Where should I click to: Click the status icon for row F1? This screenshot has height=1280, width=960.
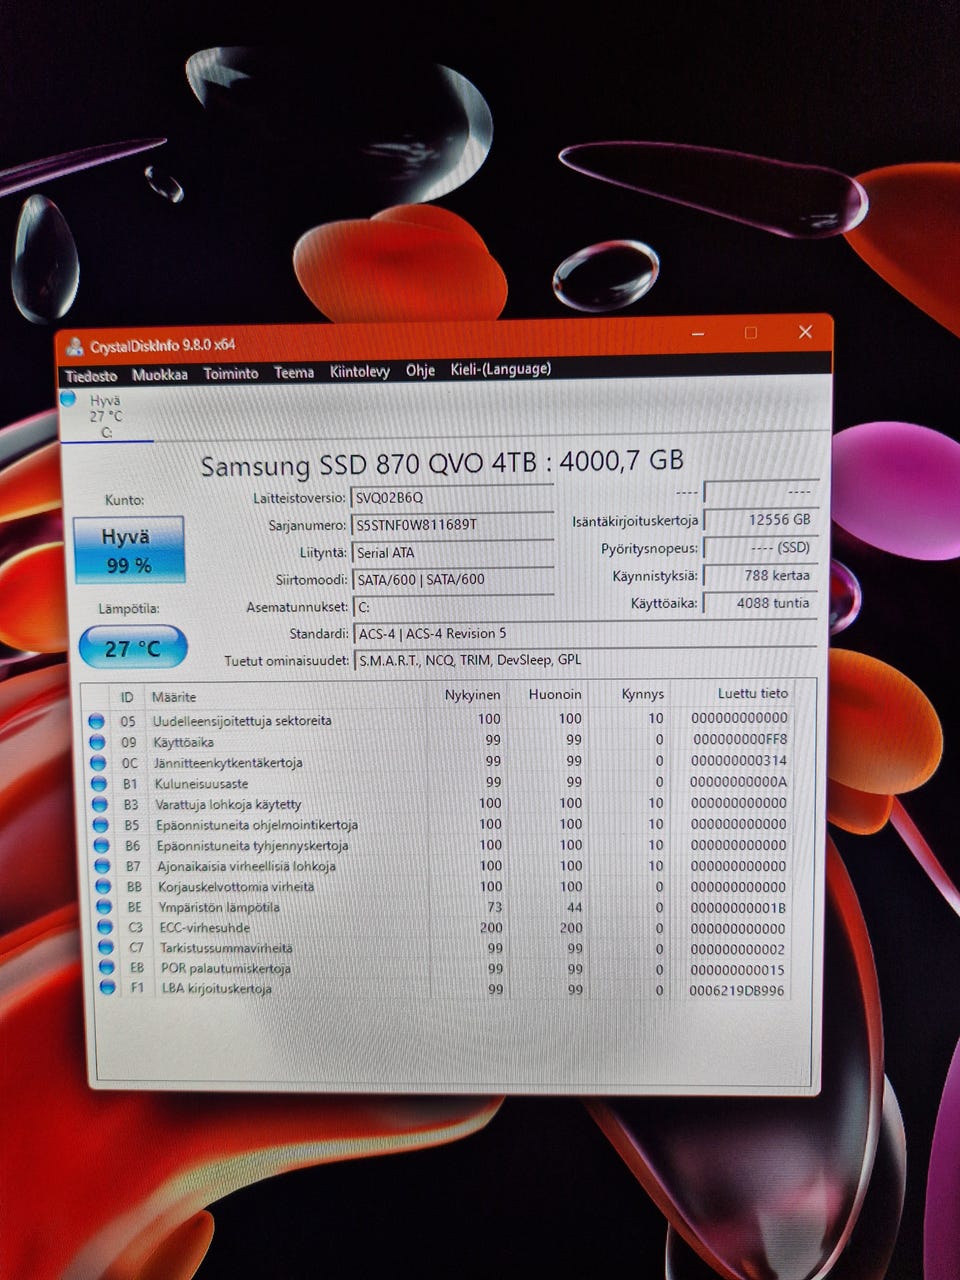109,988
